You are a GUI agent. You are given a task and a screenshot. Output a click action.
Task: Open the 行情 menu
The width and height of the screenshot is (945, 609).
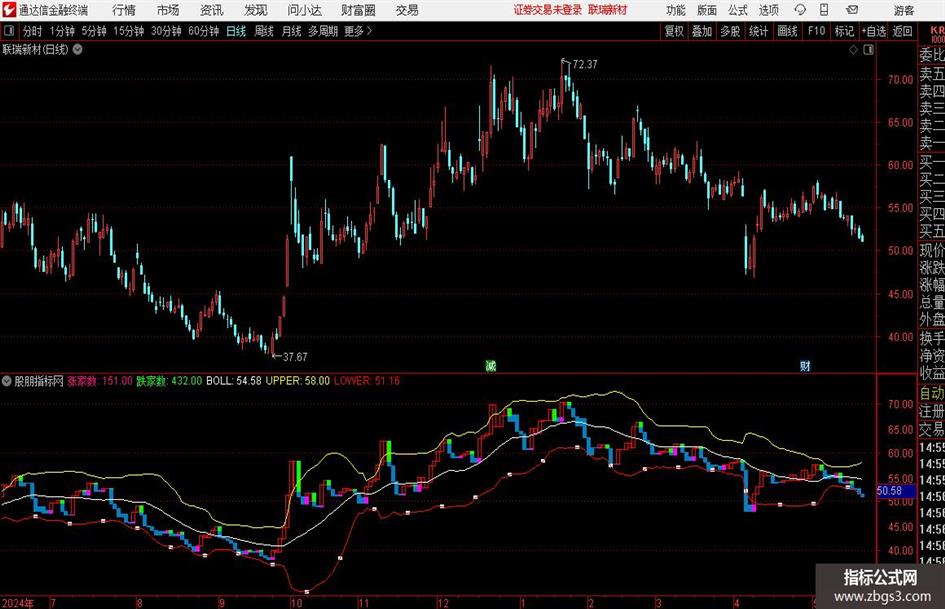124,10
